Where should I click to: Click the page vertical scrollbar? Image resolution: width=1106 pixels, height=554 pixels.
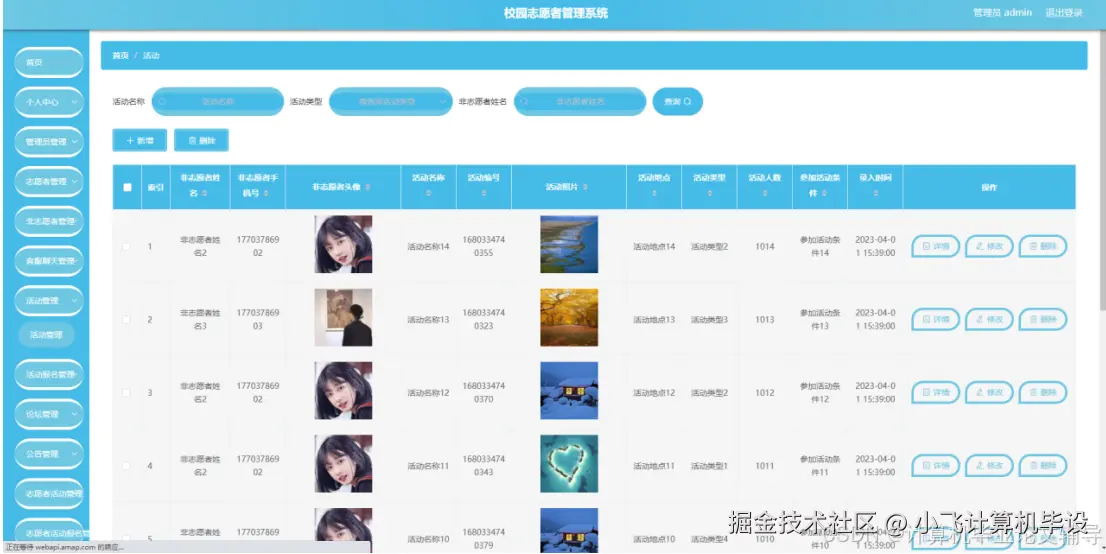point(1102,169)
